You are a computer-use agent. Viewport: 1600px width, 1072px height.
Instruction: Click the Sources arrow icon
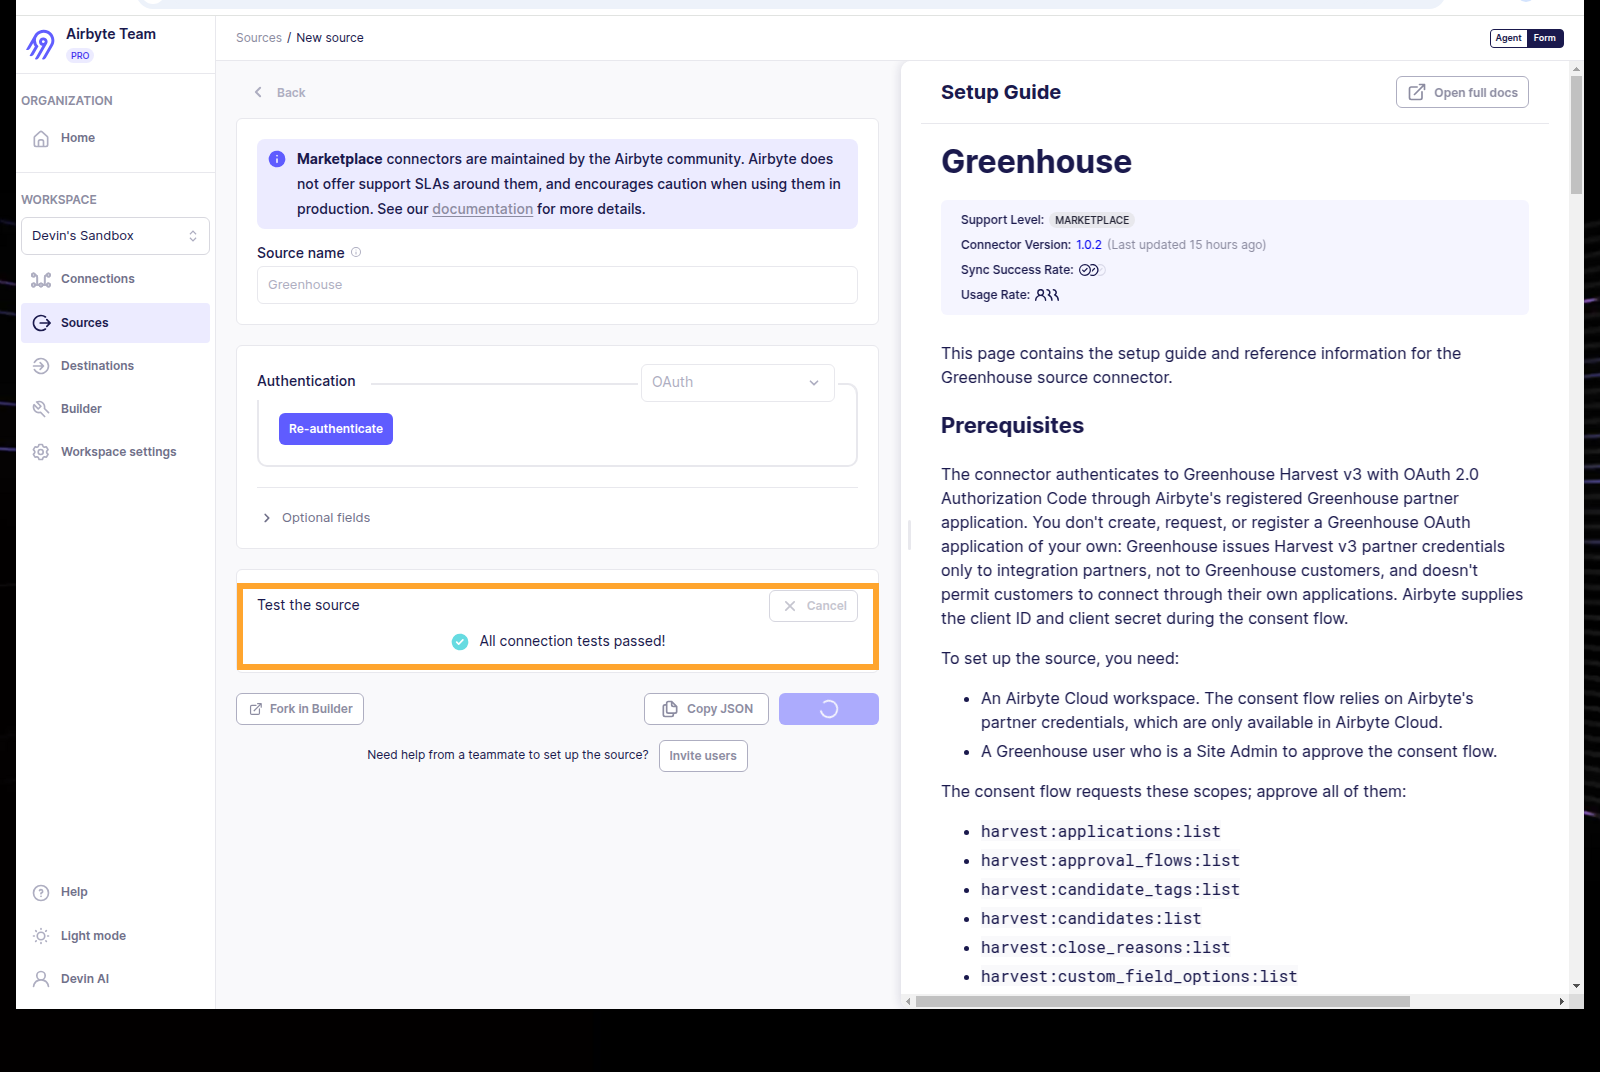pos(41,323)
